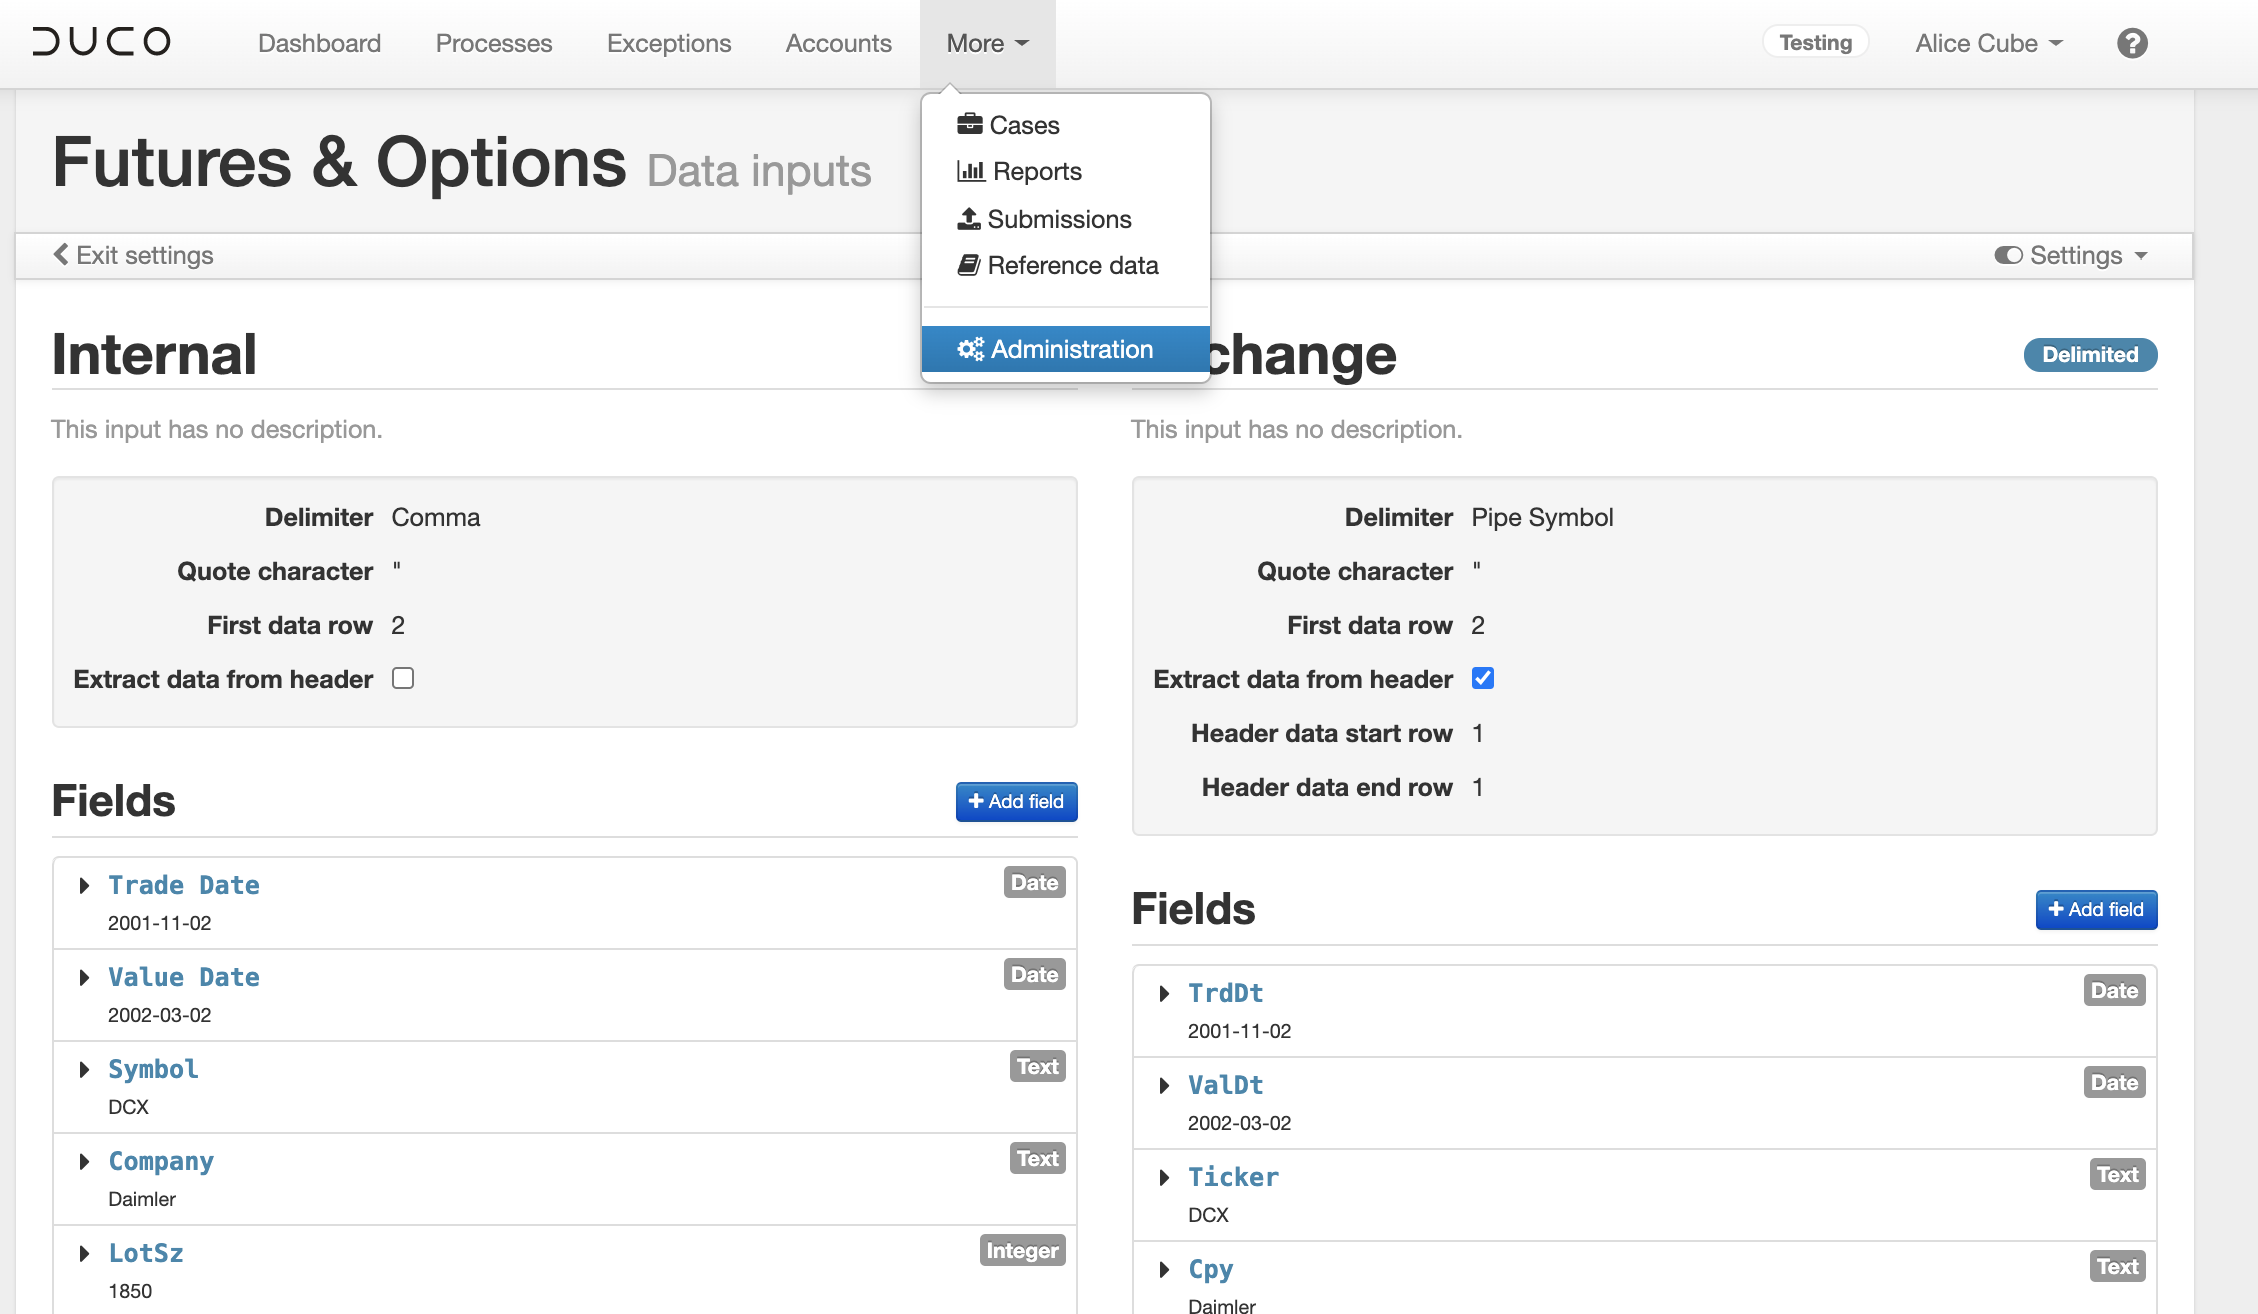Expand the Symbol field row

click(84, 1069)
